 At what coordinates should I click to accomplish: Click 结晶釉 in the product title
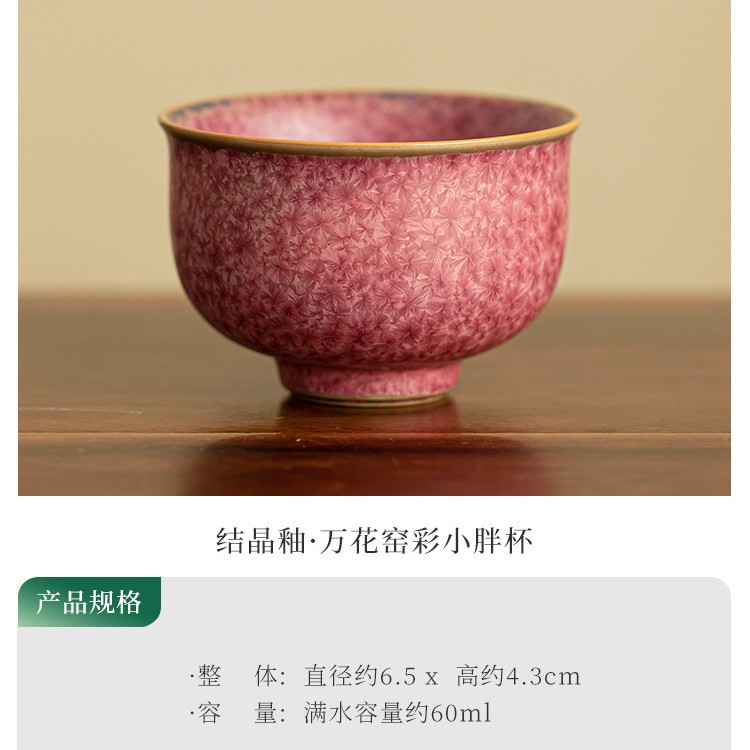[x=261, y=541]
